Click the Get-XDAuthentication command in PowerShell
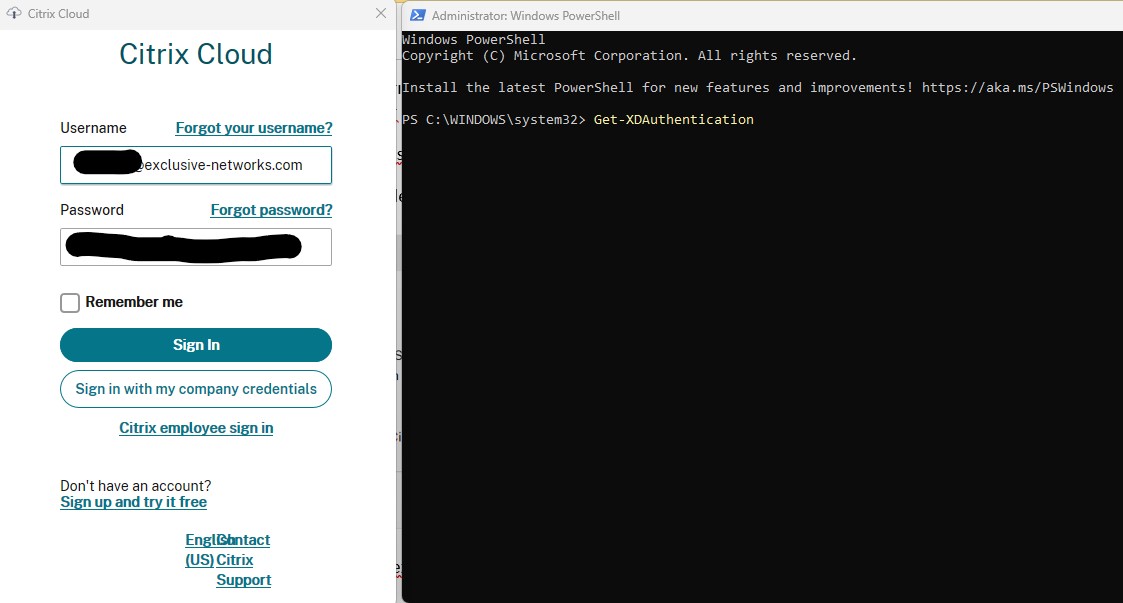The image size is (1123, 603). pos(673,120)
